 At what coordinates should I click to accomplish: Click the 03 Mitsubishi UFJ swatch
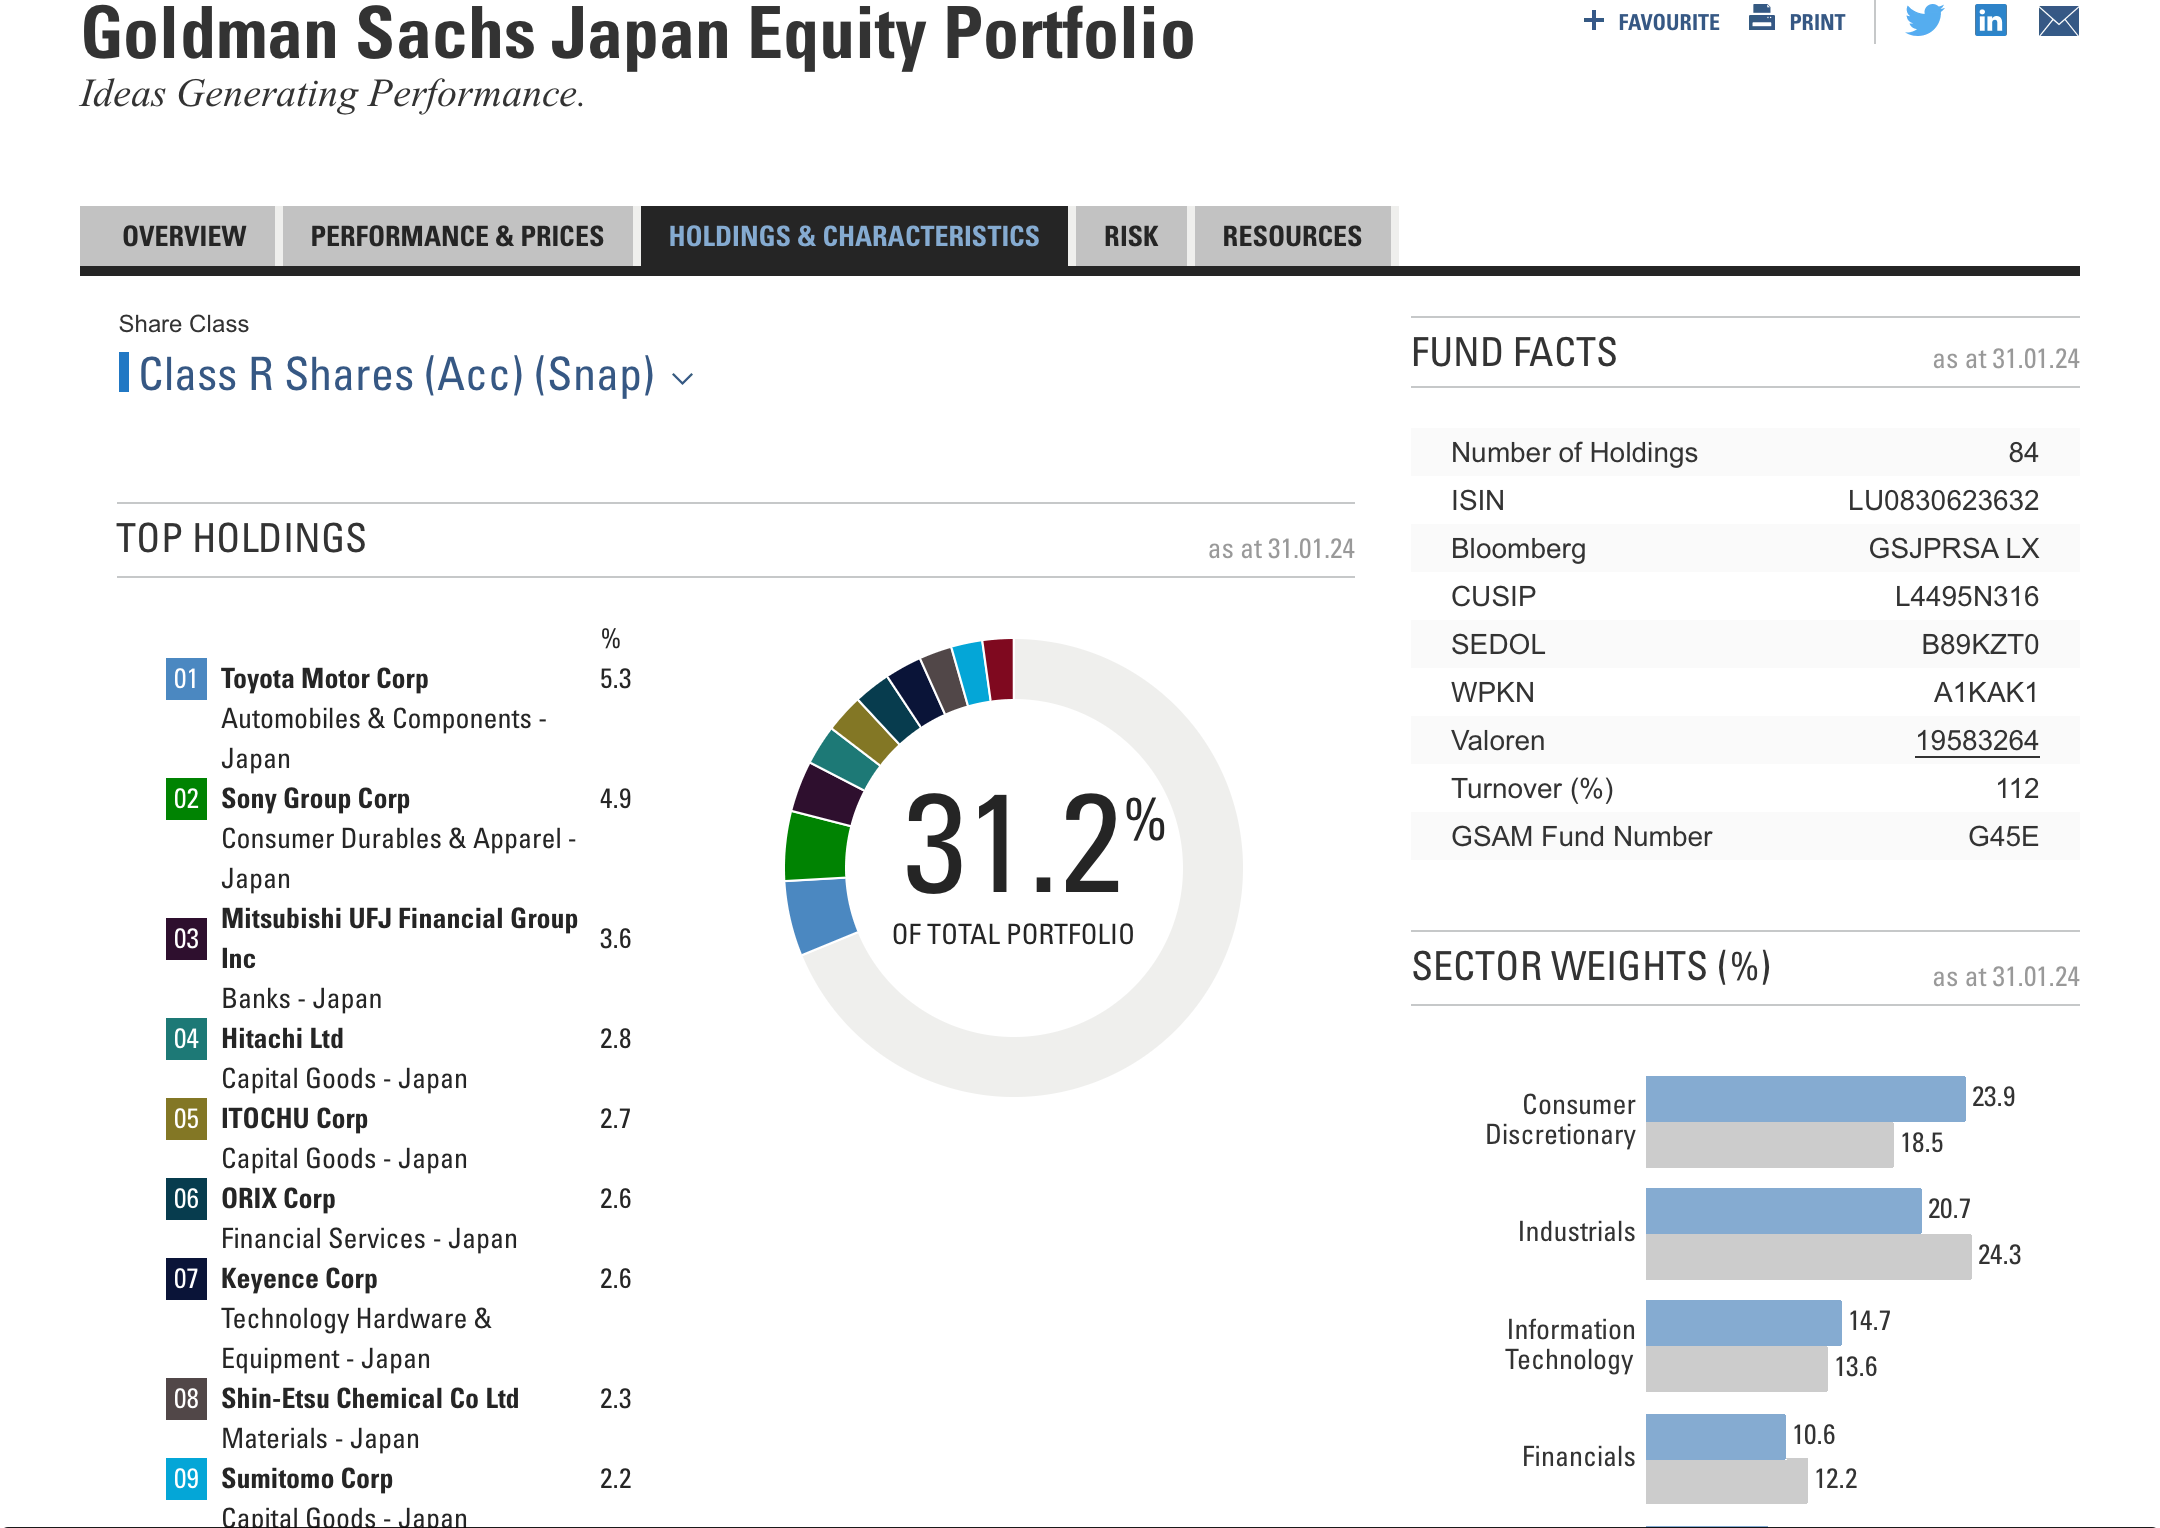coord(186,939)
